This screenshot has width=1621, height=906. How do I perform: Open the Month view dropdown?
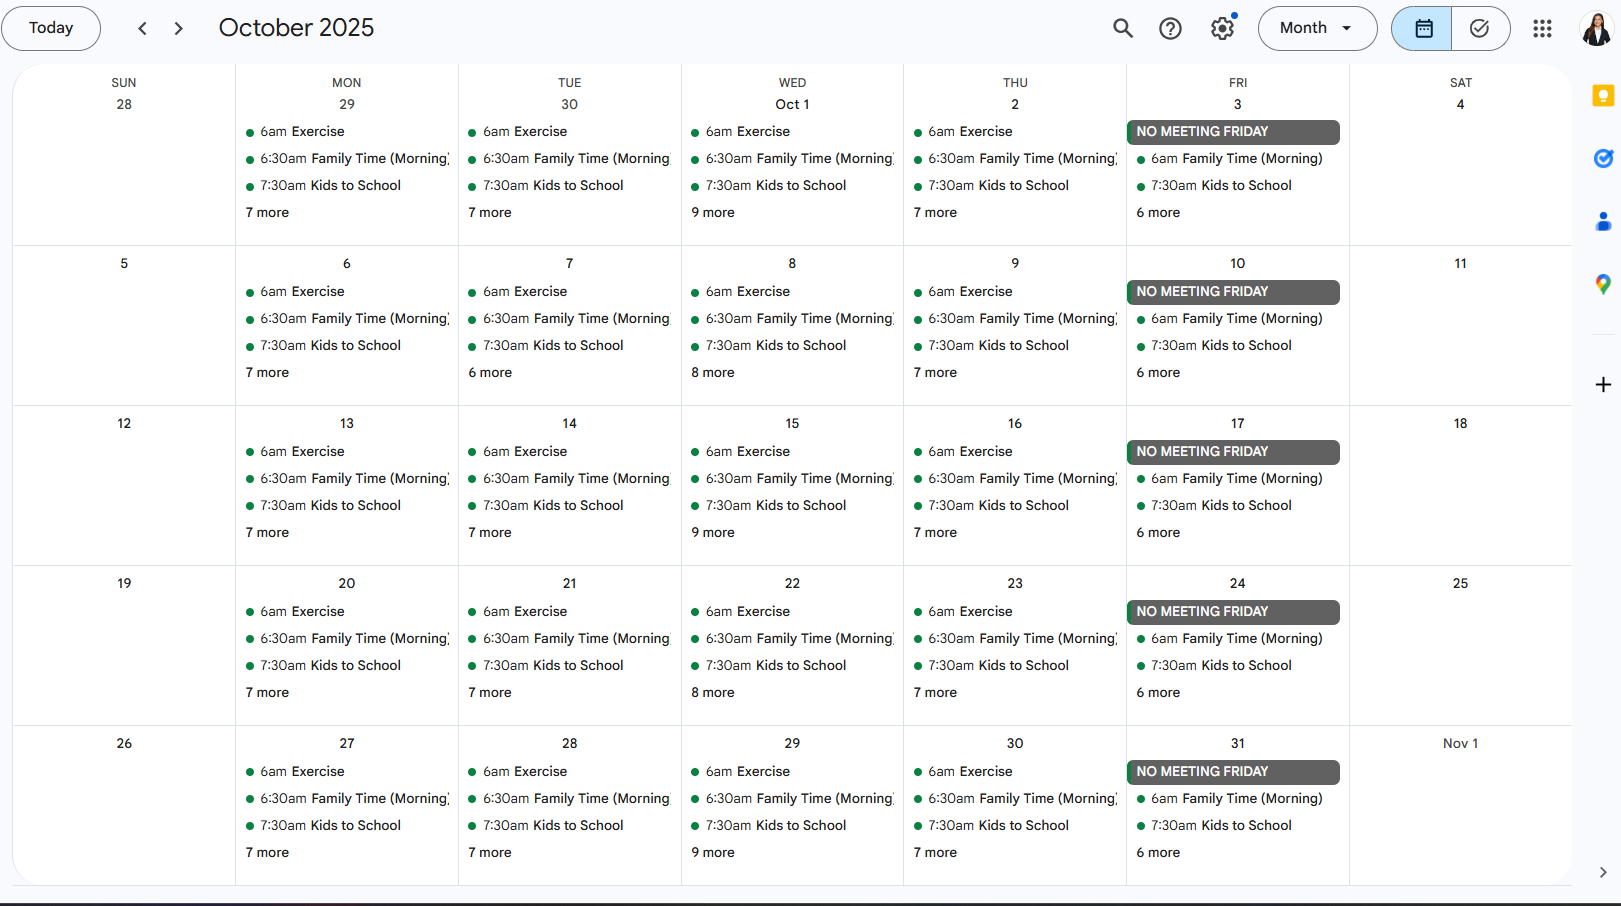pos(1316,28)
